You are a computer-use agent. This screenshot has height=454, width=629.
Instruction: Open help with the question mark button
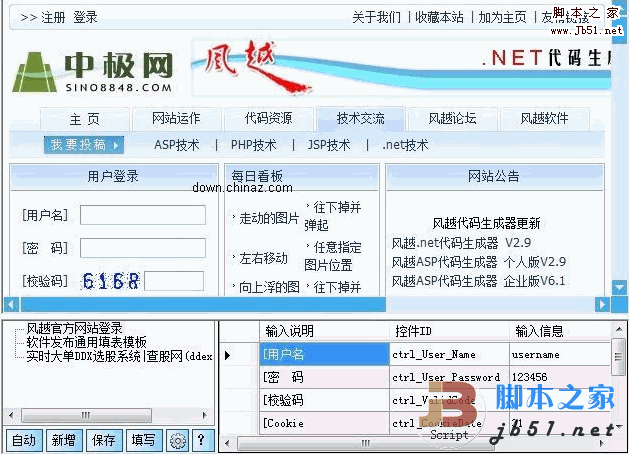pos(201,440)
